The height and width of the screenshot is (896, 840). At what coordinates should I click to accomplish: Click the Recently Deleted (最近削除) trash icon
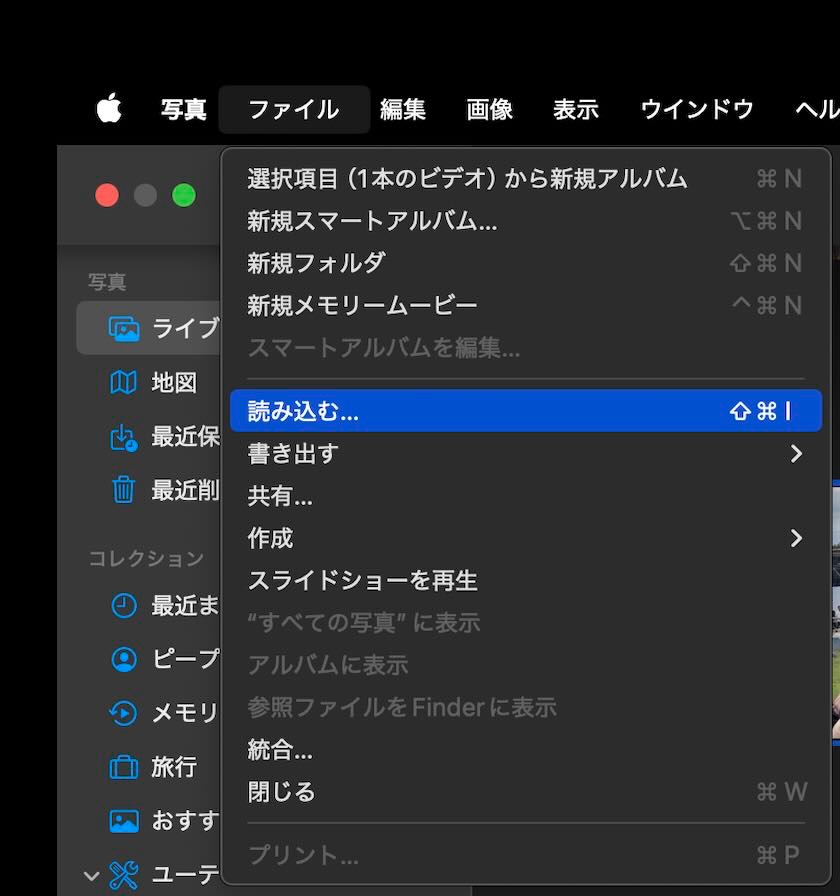click(123, 490)
